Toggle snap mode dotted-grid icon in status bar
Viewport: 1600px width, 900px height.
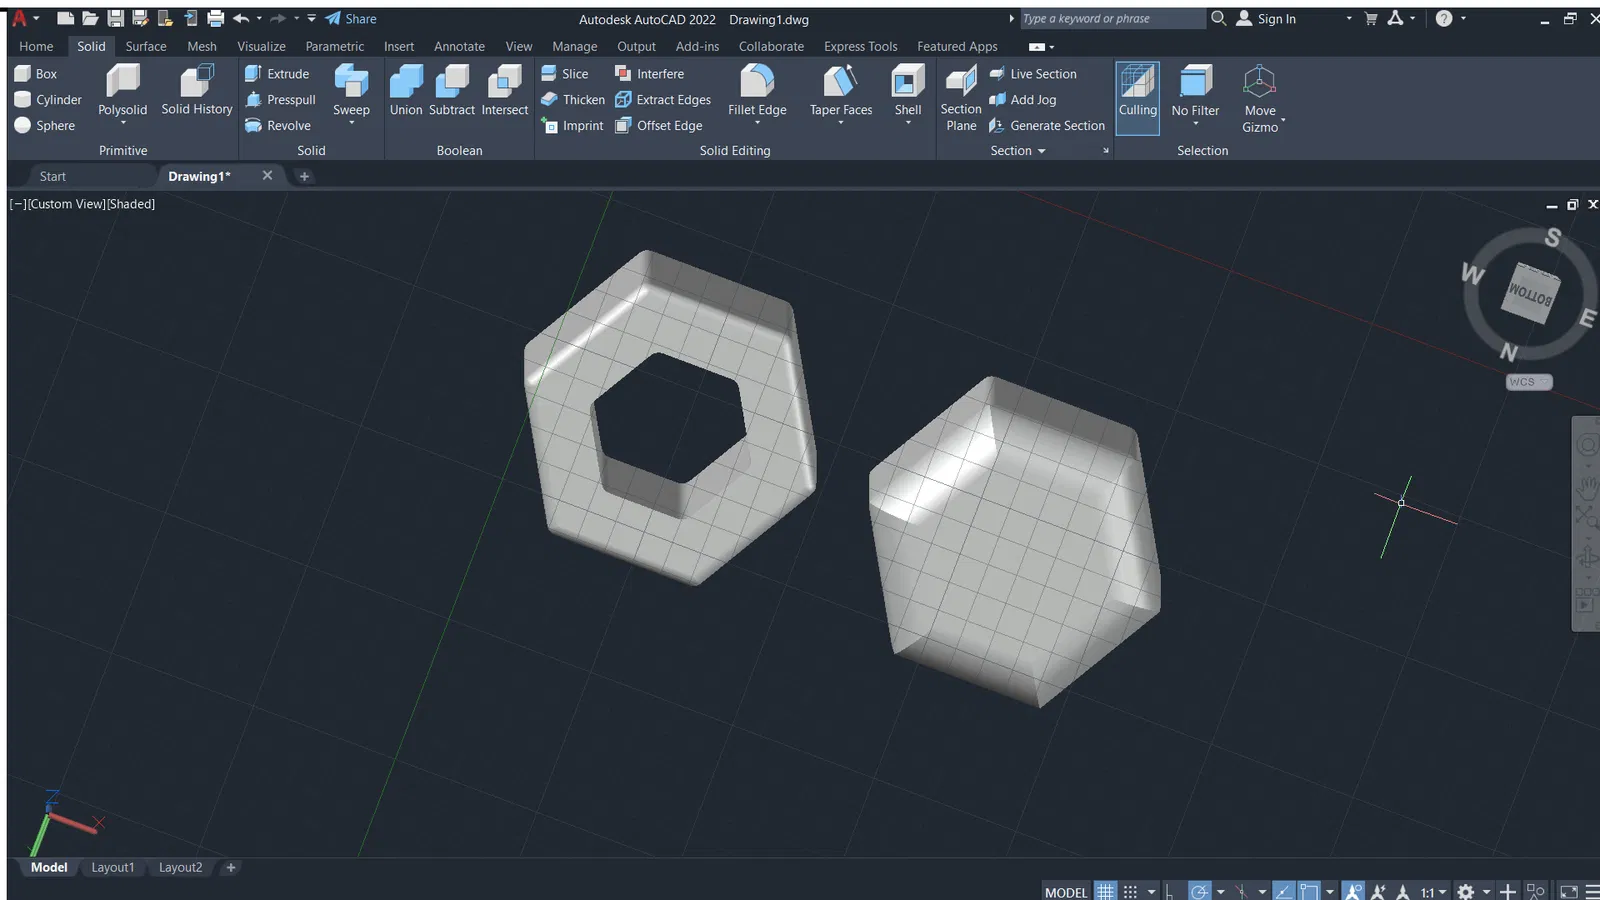click(1130, 891)
